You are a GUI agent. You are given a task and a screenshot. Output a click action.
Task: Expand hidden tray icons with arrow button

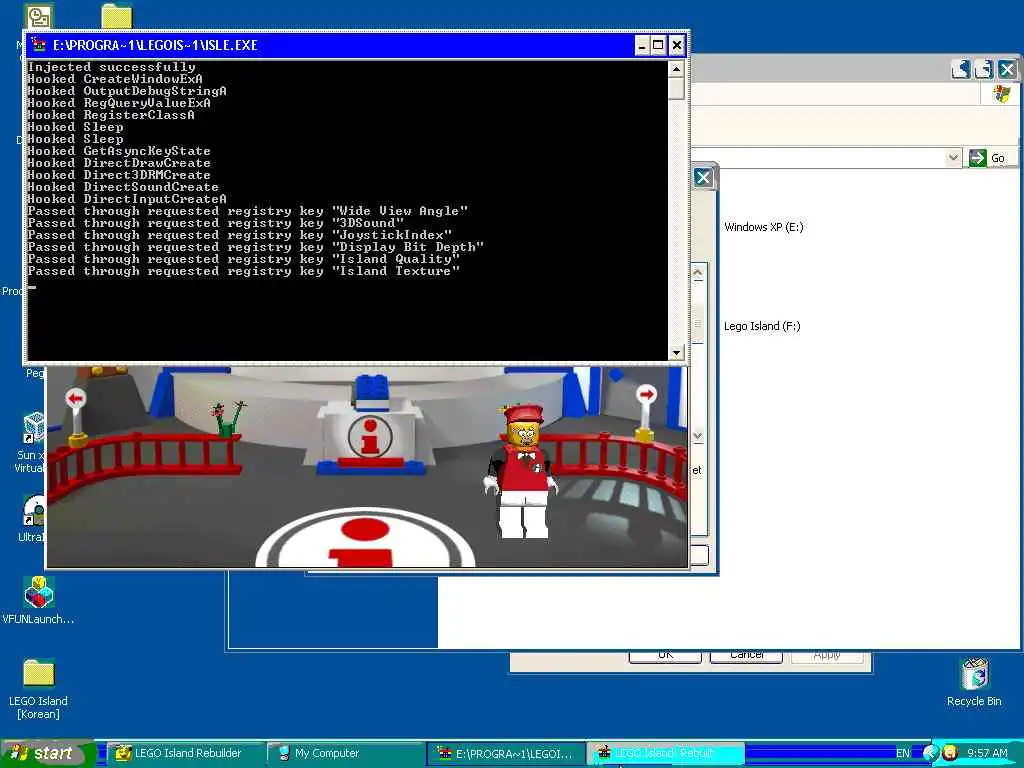pyautogui.click(x=930, y=754)
